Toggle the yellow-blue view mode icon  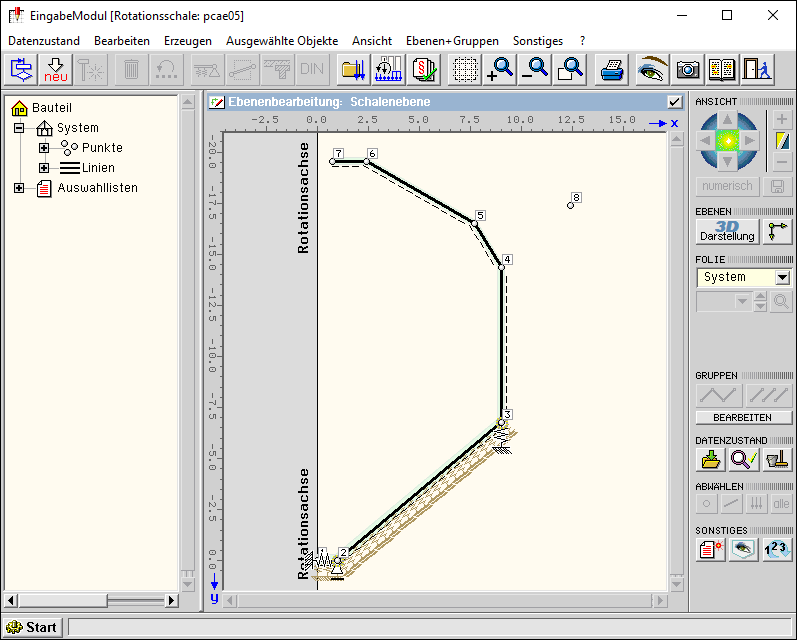tap(782, 140)
